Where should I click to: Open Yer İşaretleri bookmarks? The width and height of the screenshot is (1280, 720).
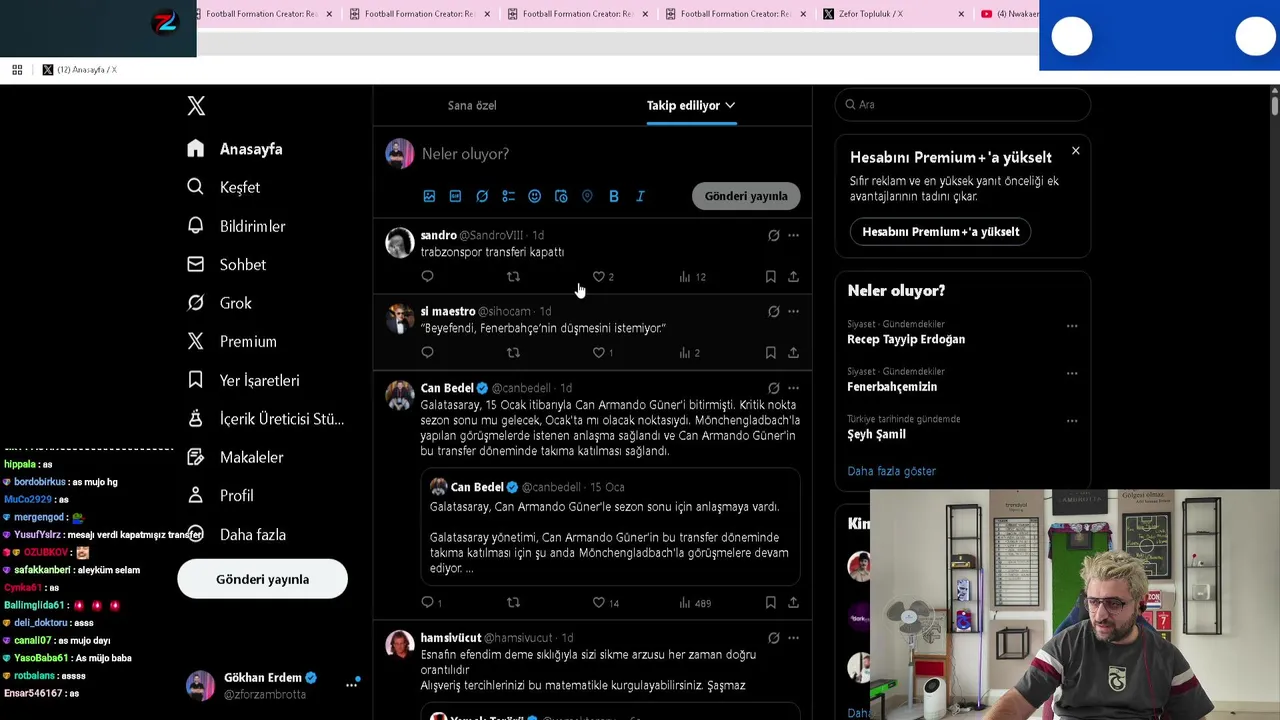[243, 380]
